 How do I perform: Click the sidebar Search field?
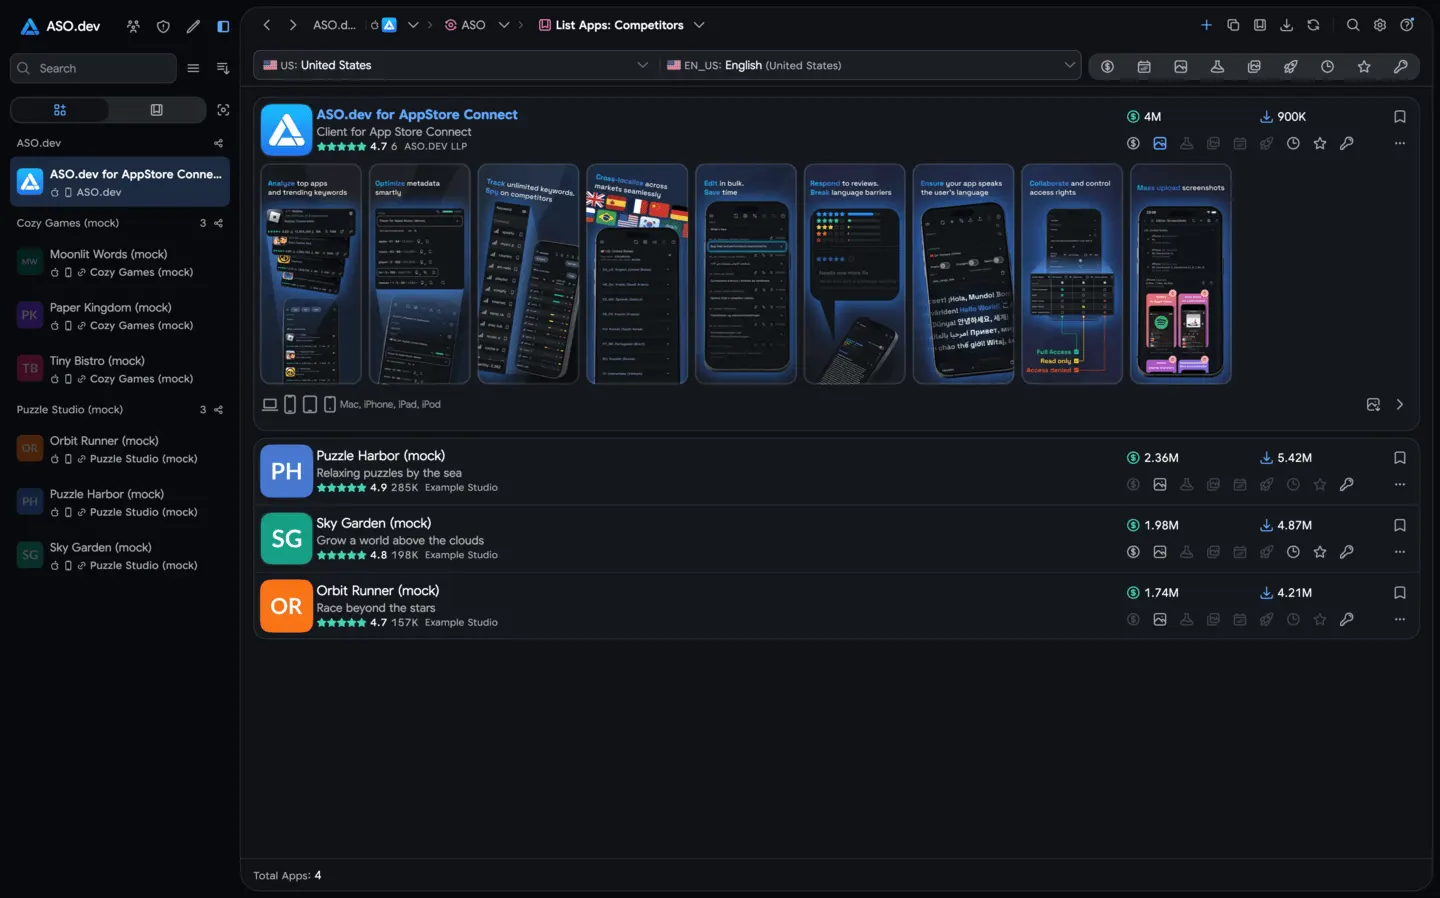pos(93,68)
